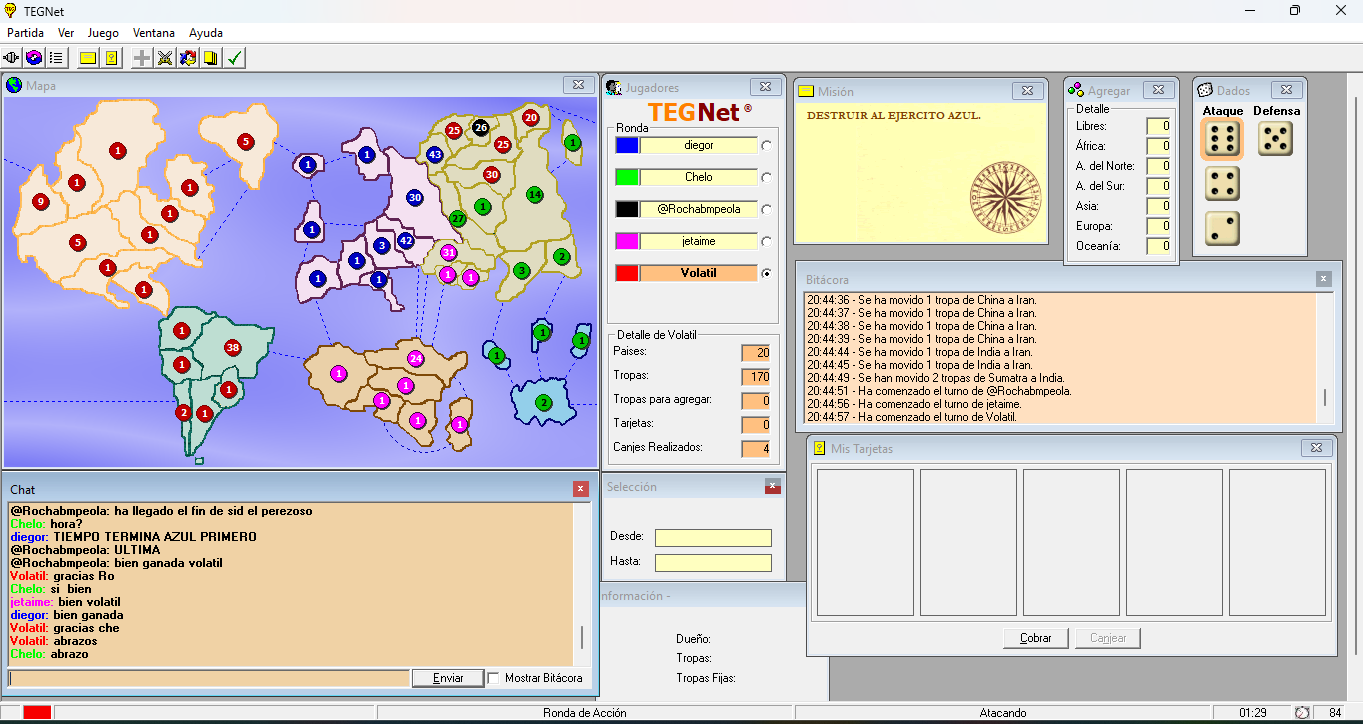Click the regroup troops arrows icon
The width and height of the screenshot is (1363, 724).
click(188, 58)
